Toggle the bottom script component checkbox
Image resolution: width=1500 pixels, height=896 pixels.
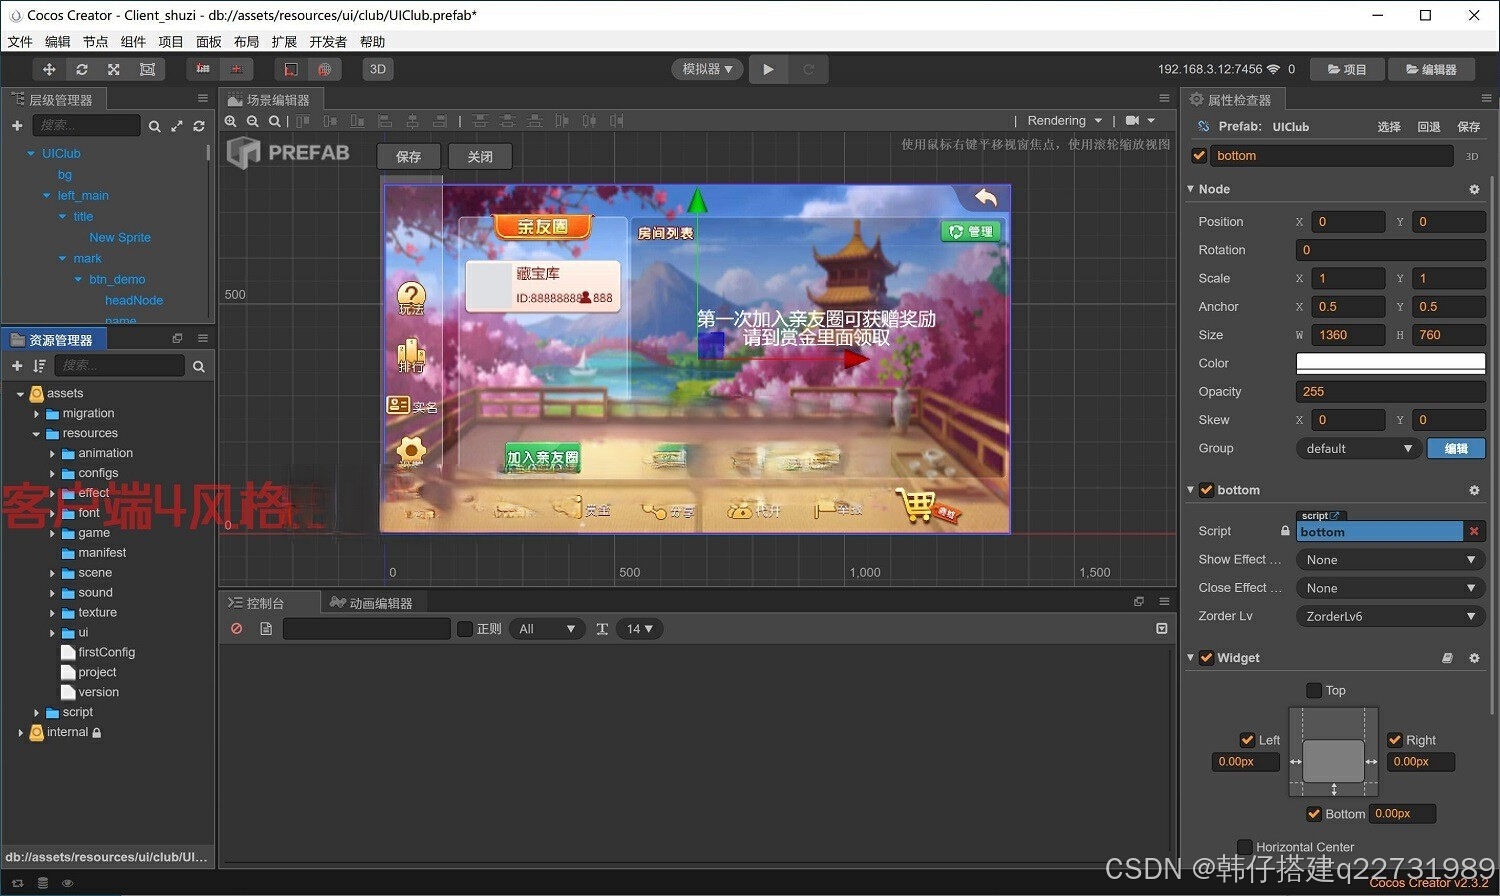1206,490
